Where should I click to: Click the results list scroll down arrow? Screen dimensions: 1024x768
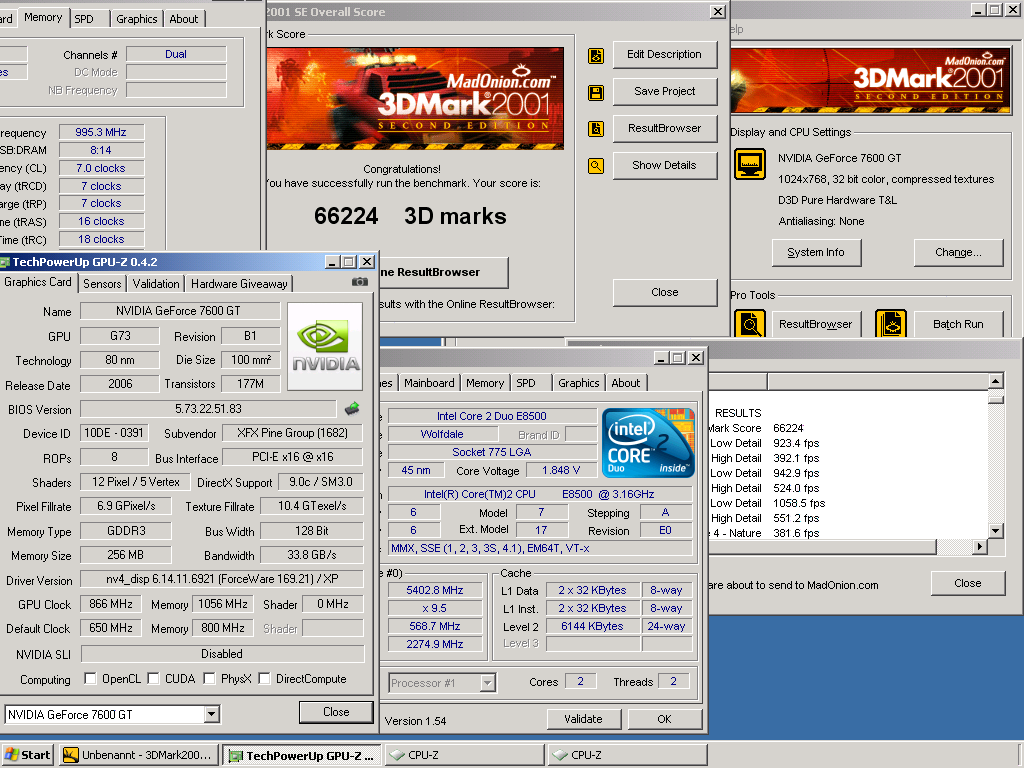[995, 530]
